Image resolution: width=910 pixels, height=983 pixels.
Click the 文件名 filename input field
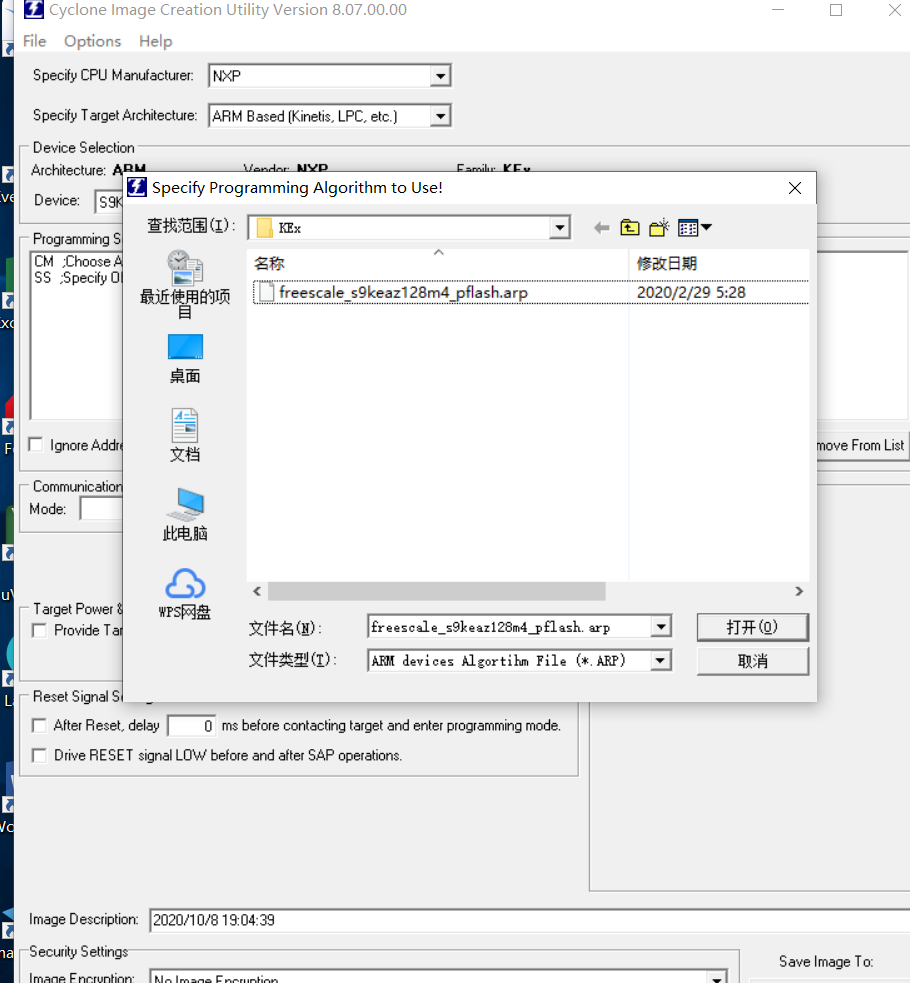click(510, 626)
